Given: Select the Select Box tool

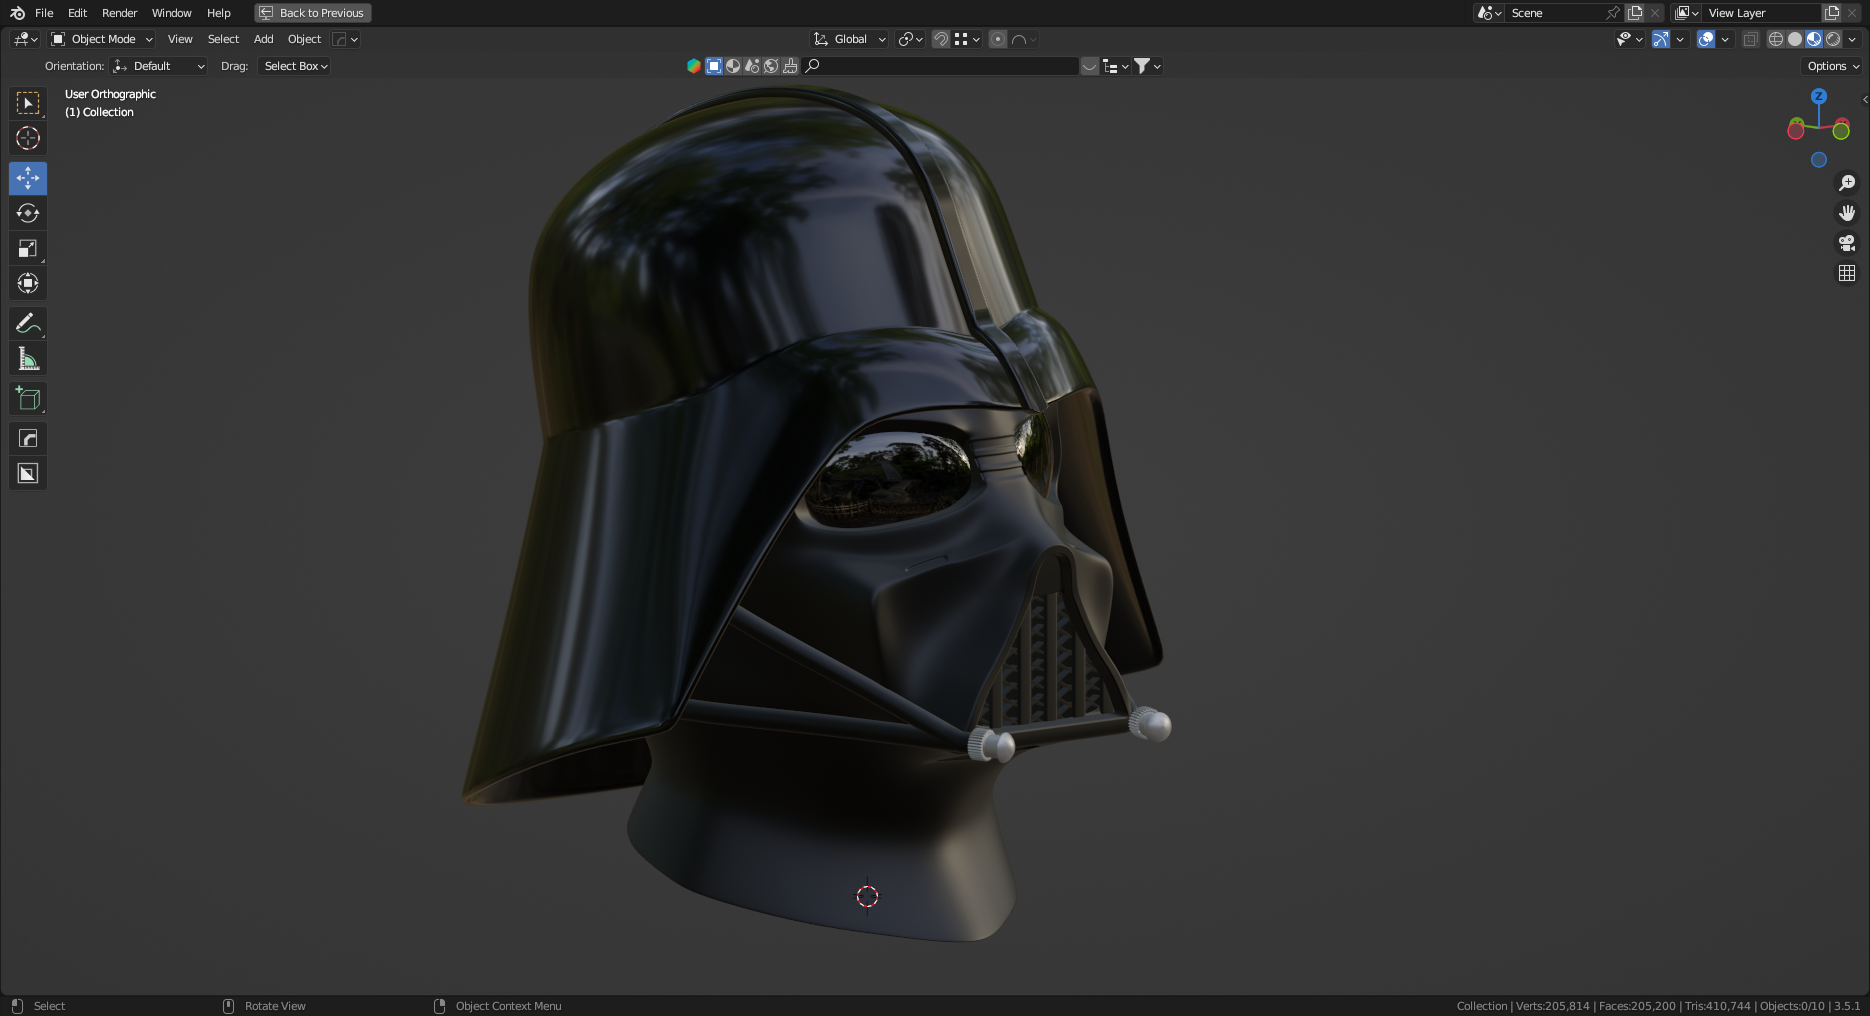Looking at the screenshot, I should (28, 103).
